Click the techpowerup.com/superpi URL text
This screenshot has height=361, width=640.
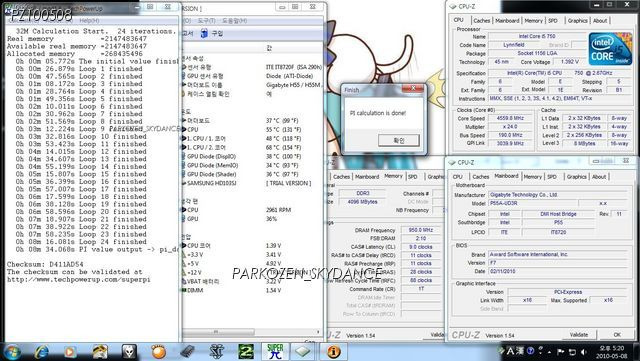pyautogui.click(x=79, y=280)
